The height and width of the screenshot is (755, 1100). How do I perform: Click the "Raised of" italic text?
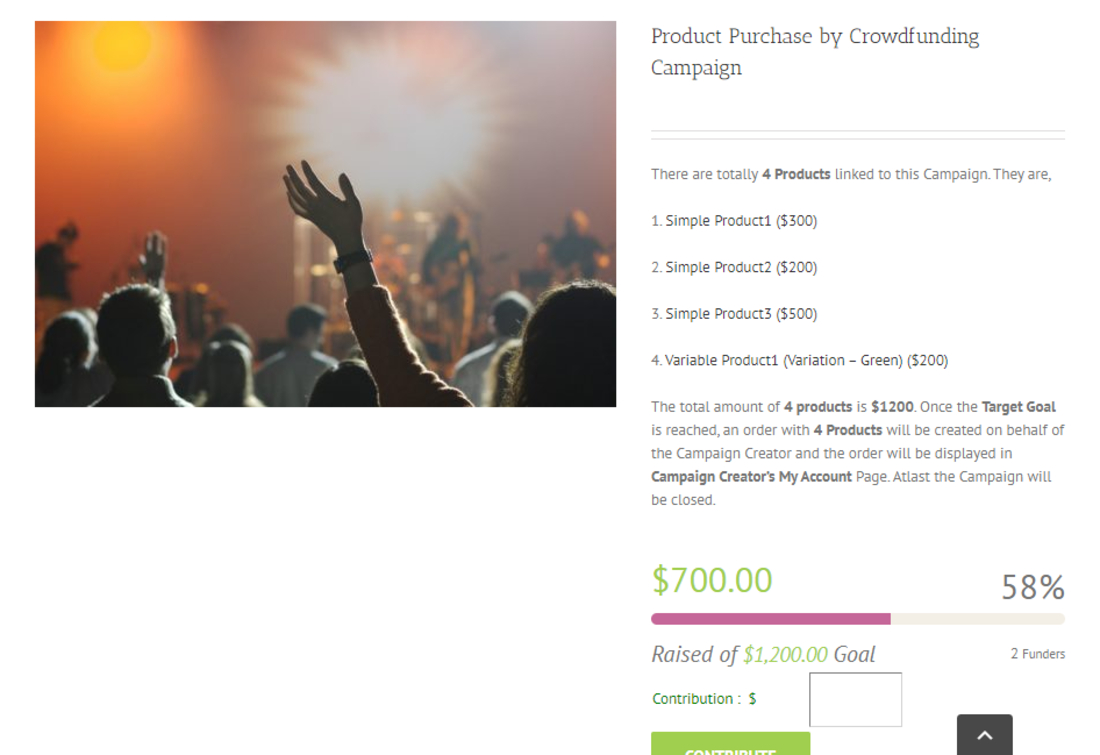pyautogui.click(x=694, y=654)
